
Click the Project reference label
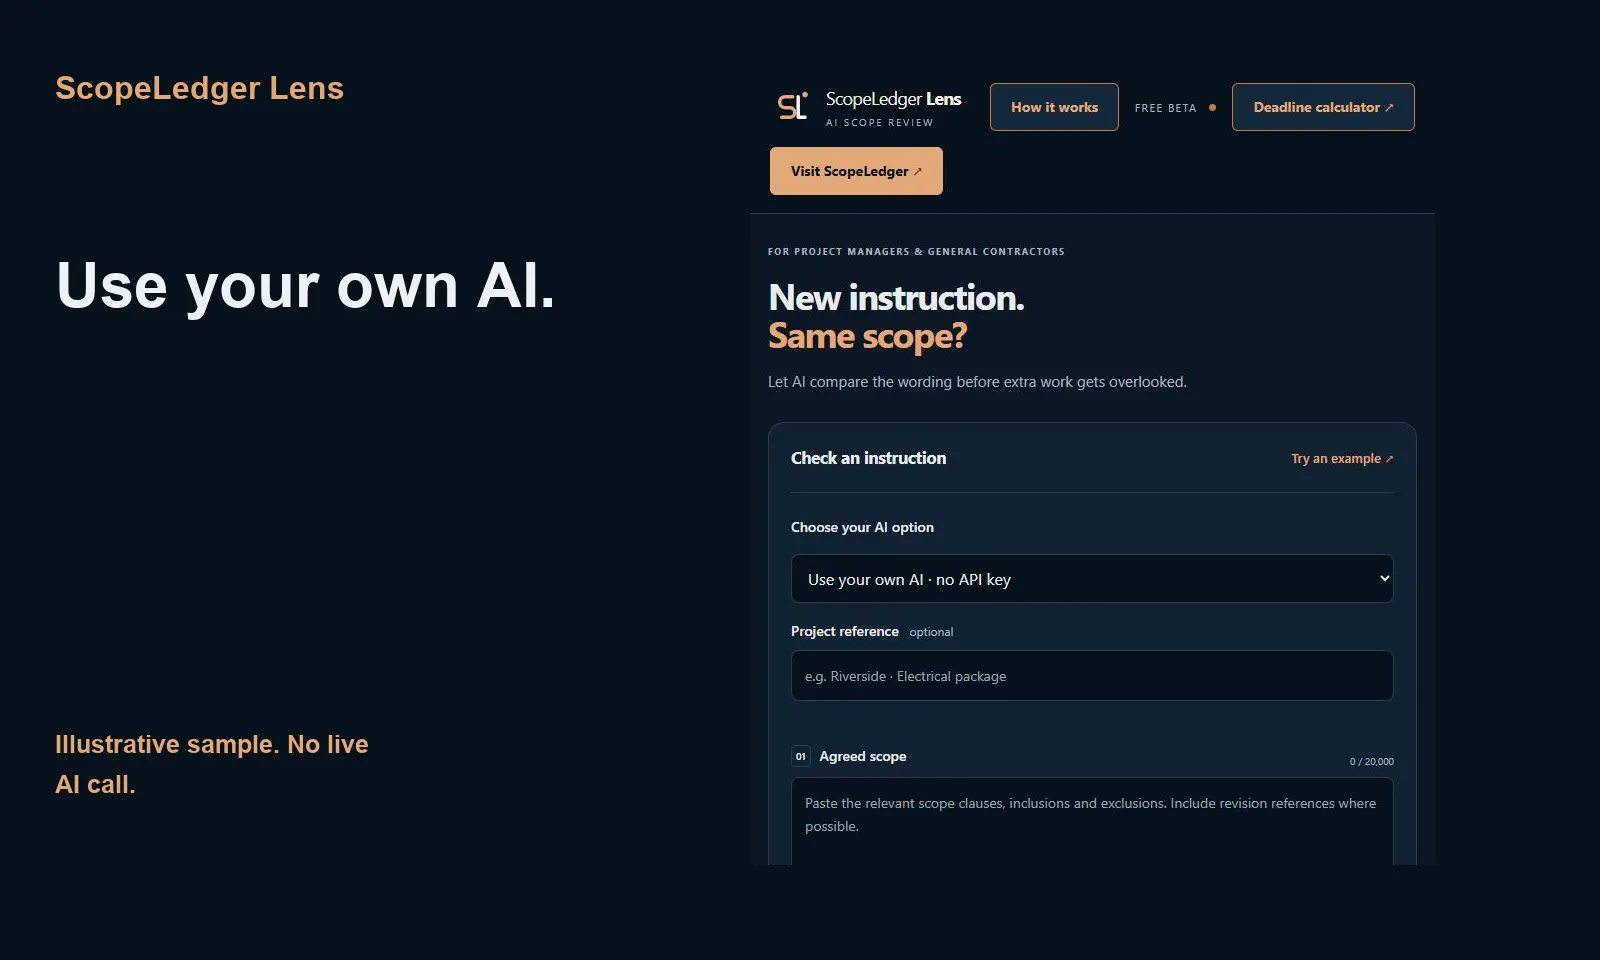click(x=845, y=631)
